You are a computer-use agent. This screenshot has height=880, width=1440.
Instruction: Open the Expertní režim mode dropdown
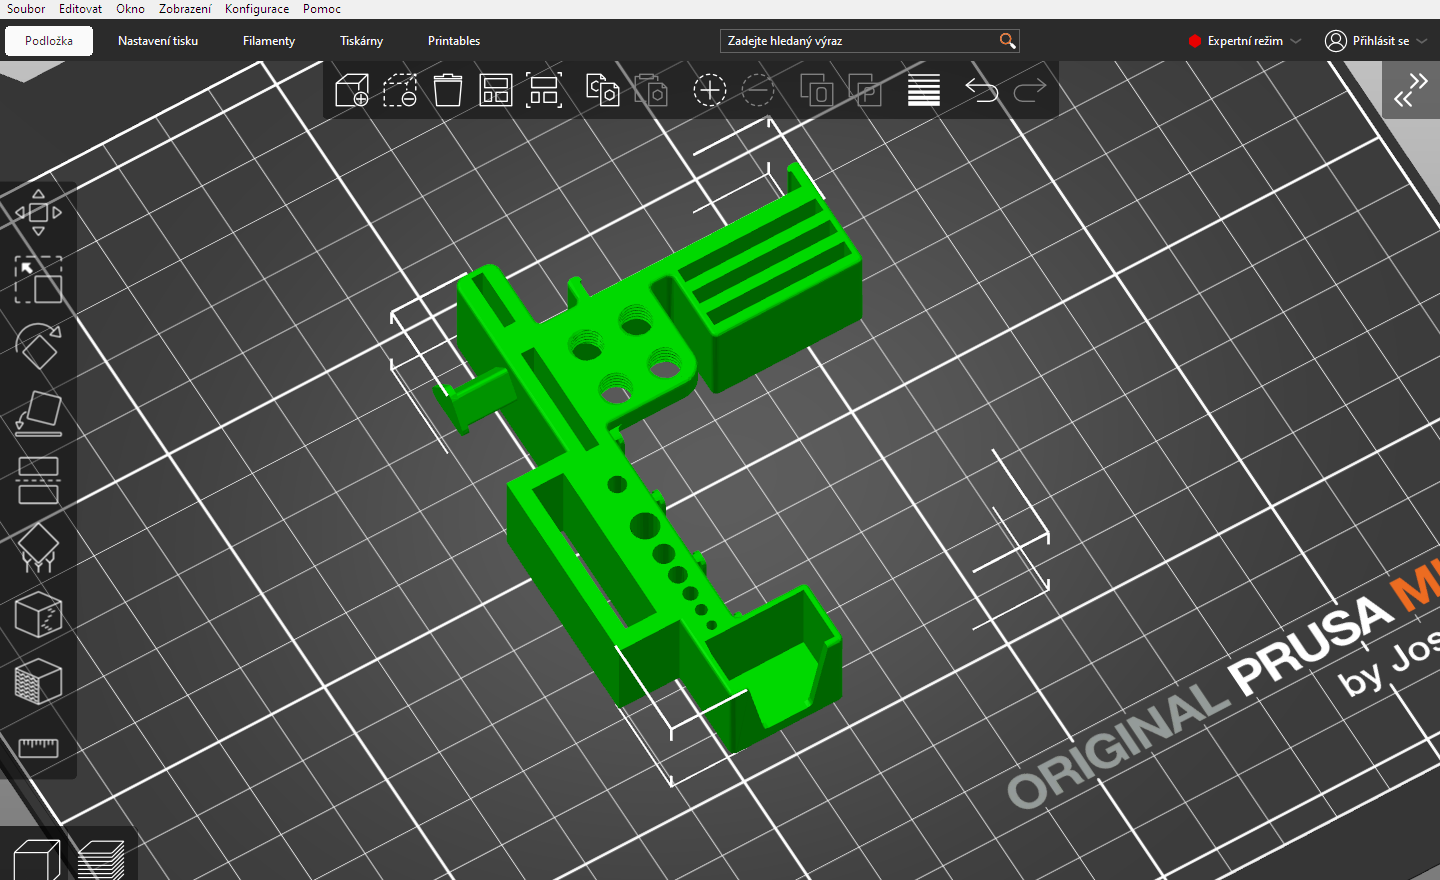[x=1245, y=41]
